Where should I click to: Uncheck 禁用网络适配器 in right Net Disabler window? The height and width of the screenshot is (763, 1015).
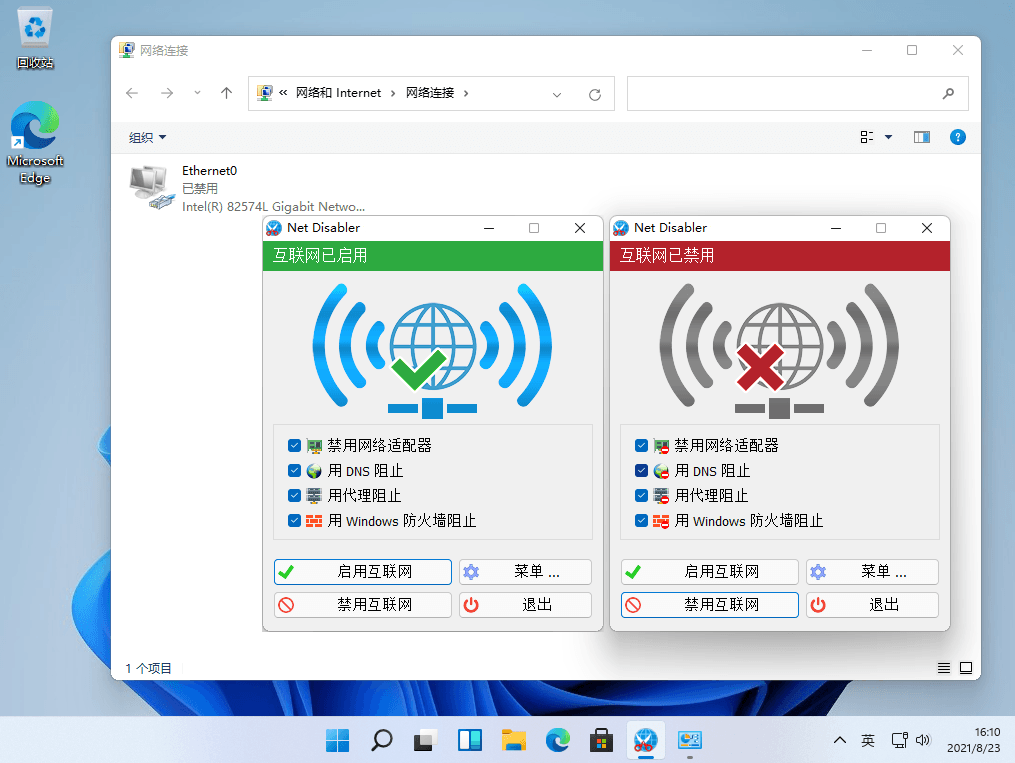641,445
